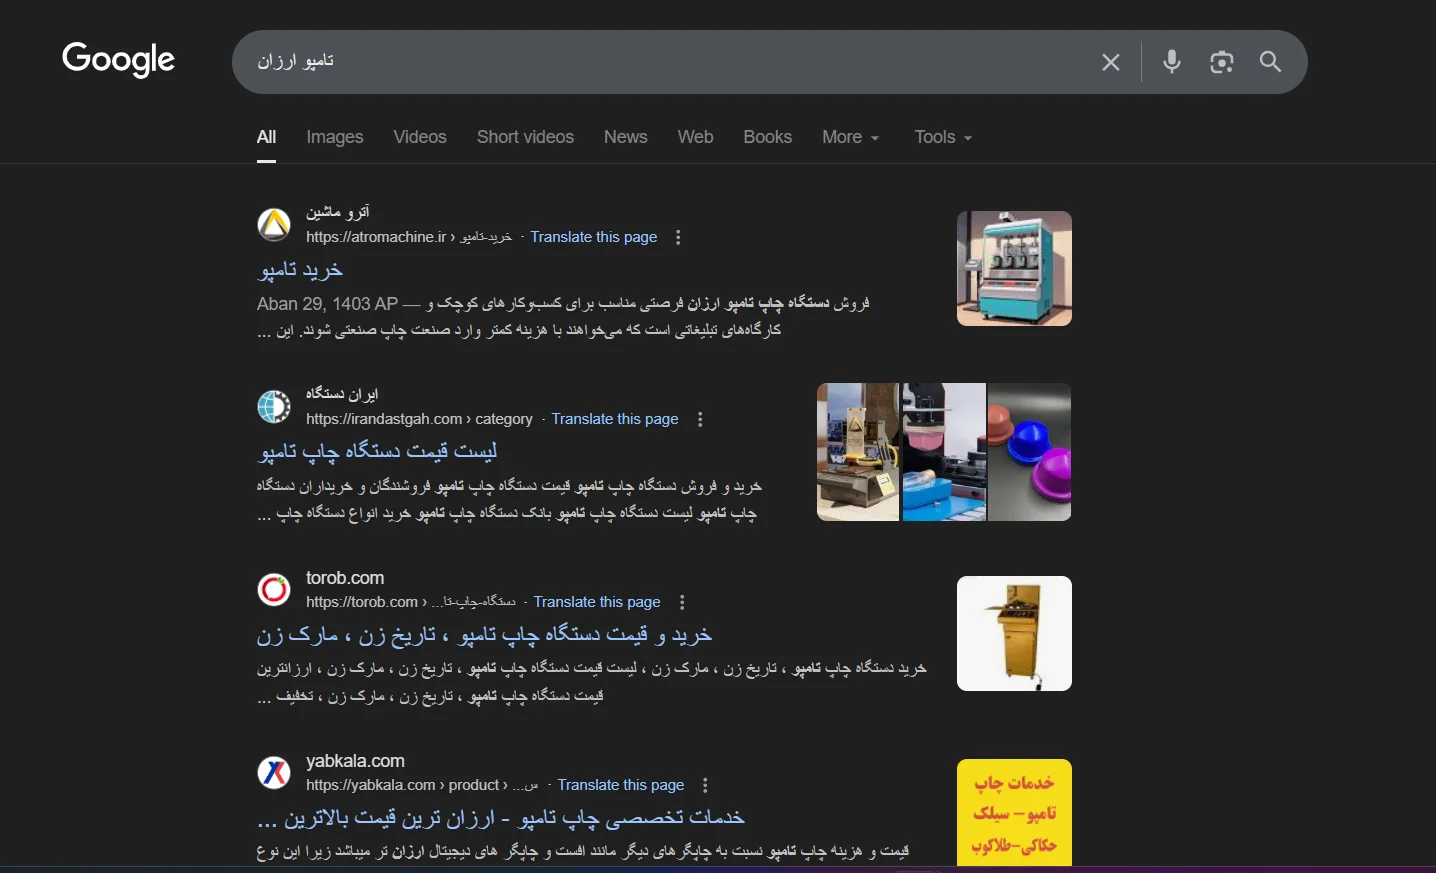Click the magnifying glass search button
This screenshot has height=873, width=1436.
[x=1270, y=62]
